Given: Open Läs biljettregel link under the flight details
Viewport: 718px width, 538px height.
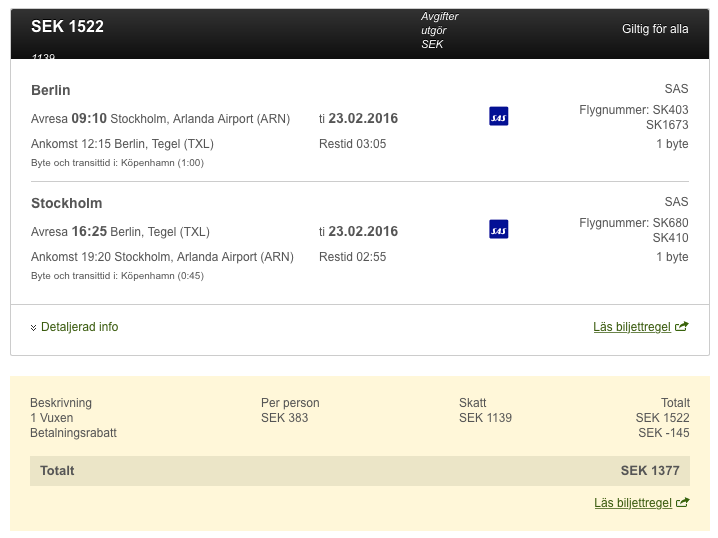Looking at the screenshot, I should (x=632, y=327).
